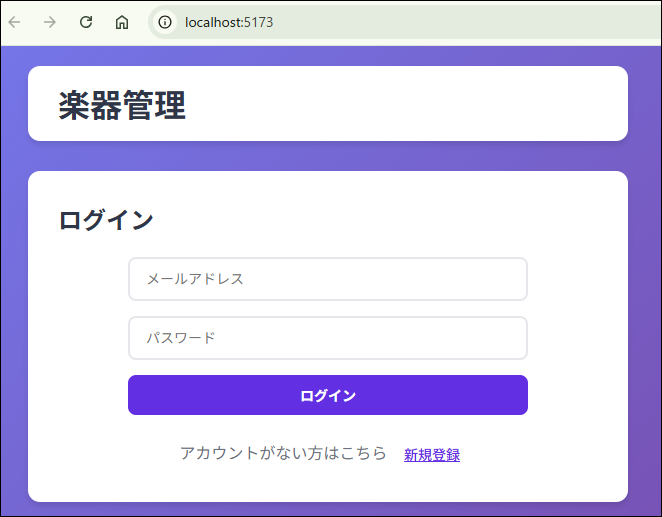Click the メールアドレス input field
This screenshot has width=662, height=517.
328,279
